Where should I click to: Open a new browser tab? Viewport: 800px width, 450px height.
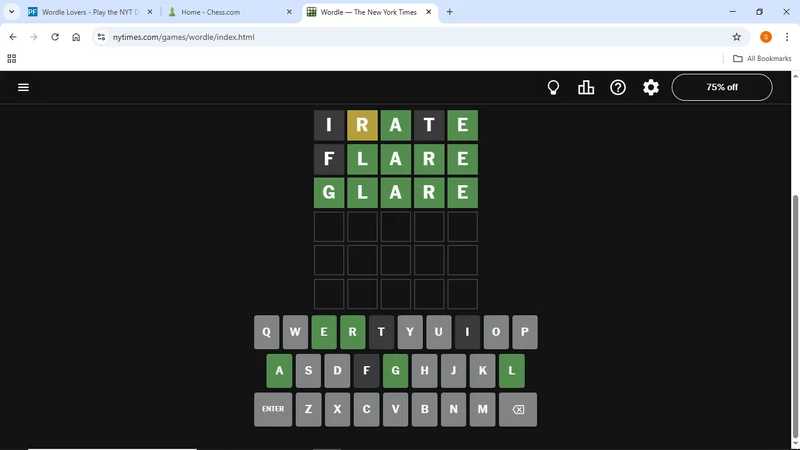(449, 12)
